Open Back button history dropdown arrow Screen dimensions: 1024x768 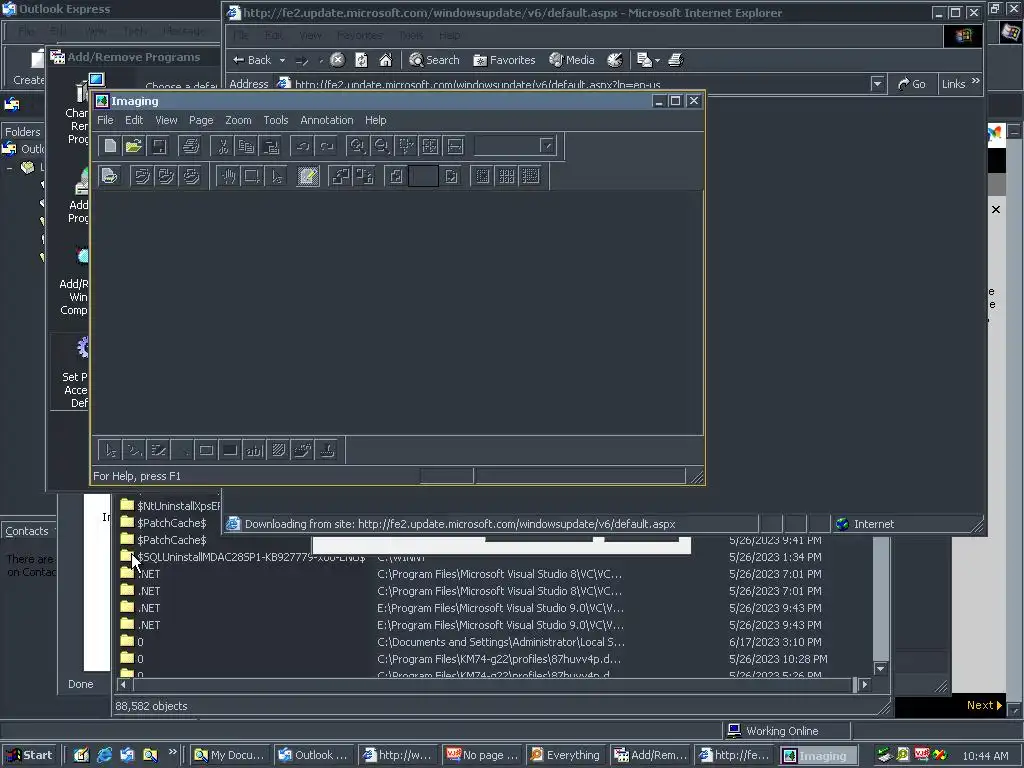click(x=282, y=60)
